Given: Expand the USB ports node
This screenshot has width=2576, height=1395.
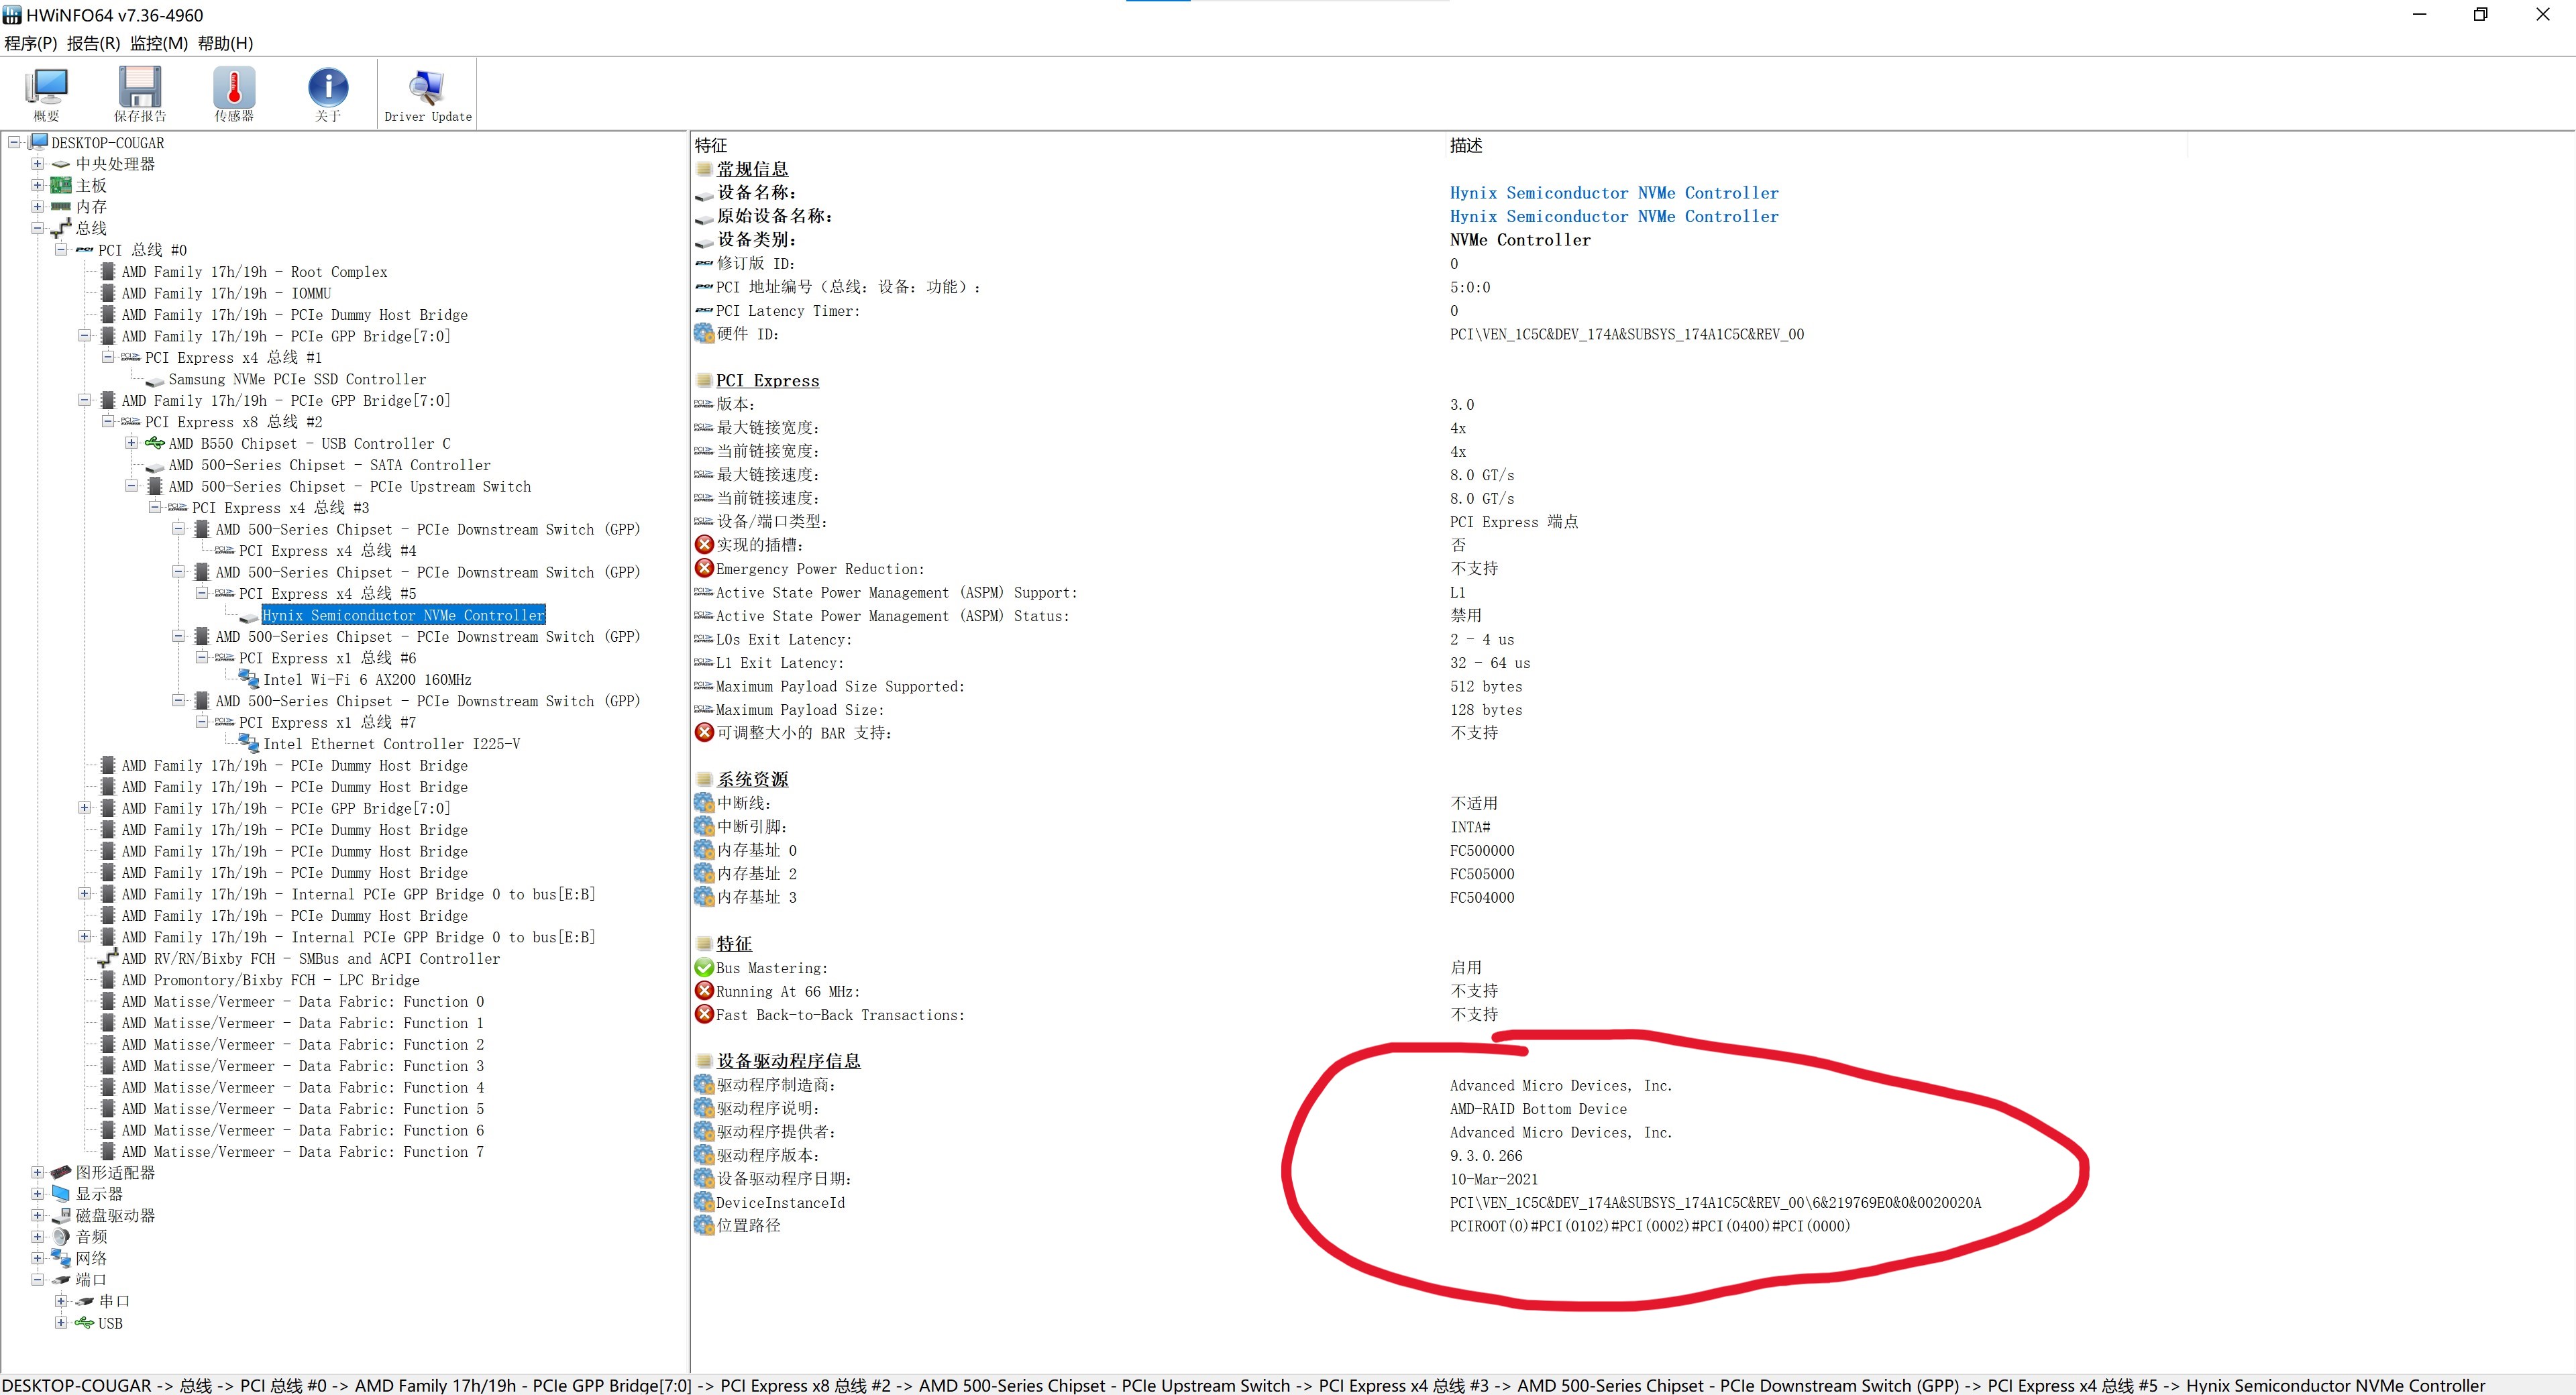Looking at the screenshot, I should coord(61,1323).
